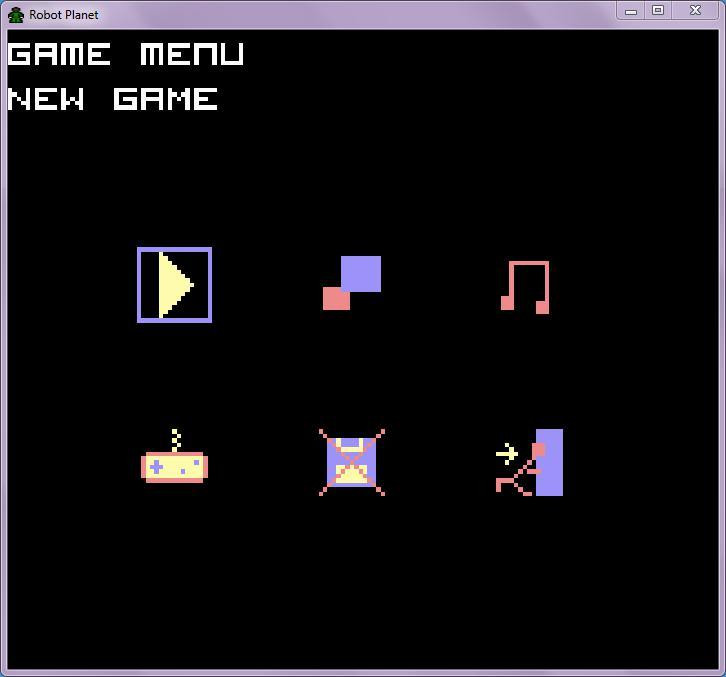The width and height of the screenshot is (726, 677).
Task: Exit the game via the running-man door icon
Action: (529, 462)
